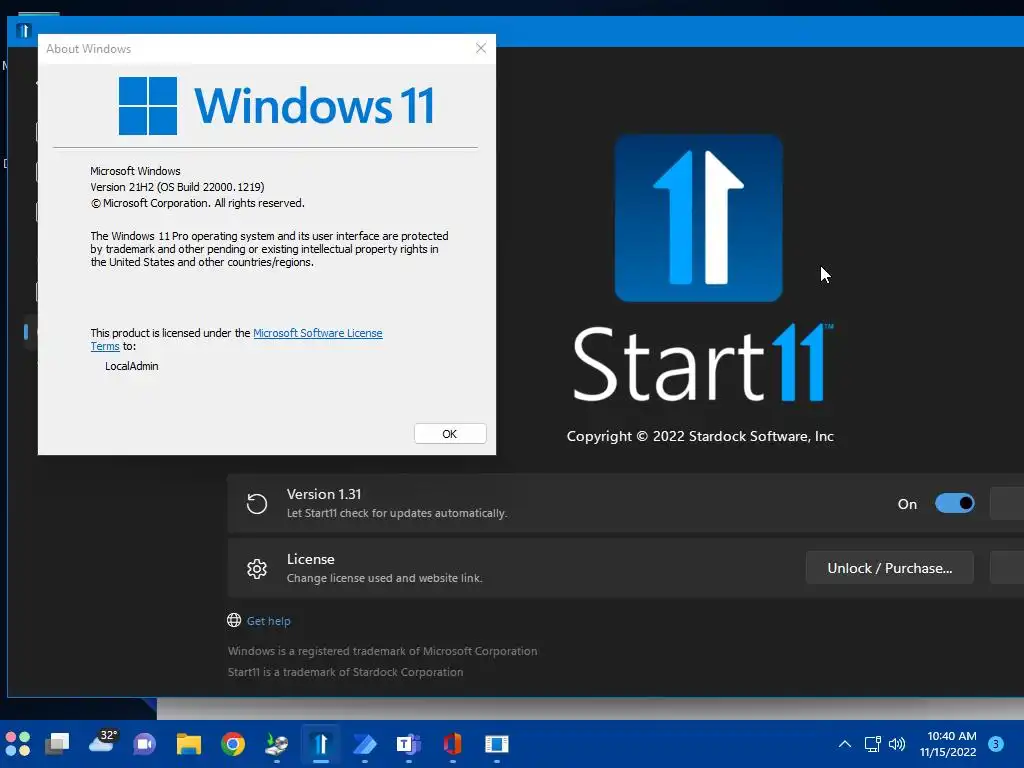Expand hidden system tray icons chevron
1024x768 pixels.
point(844,744)
